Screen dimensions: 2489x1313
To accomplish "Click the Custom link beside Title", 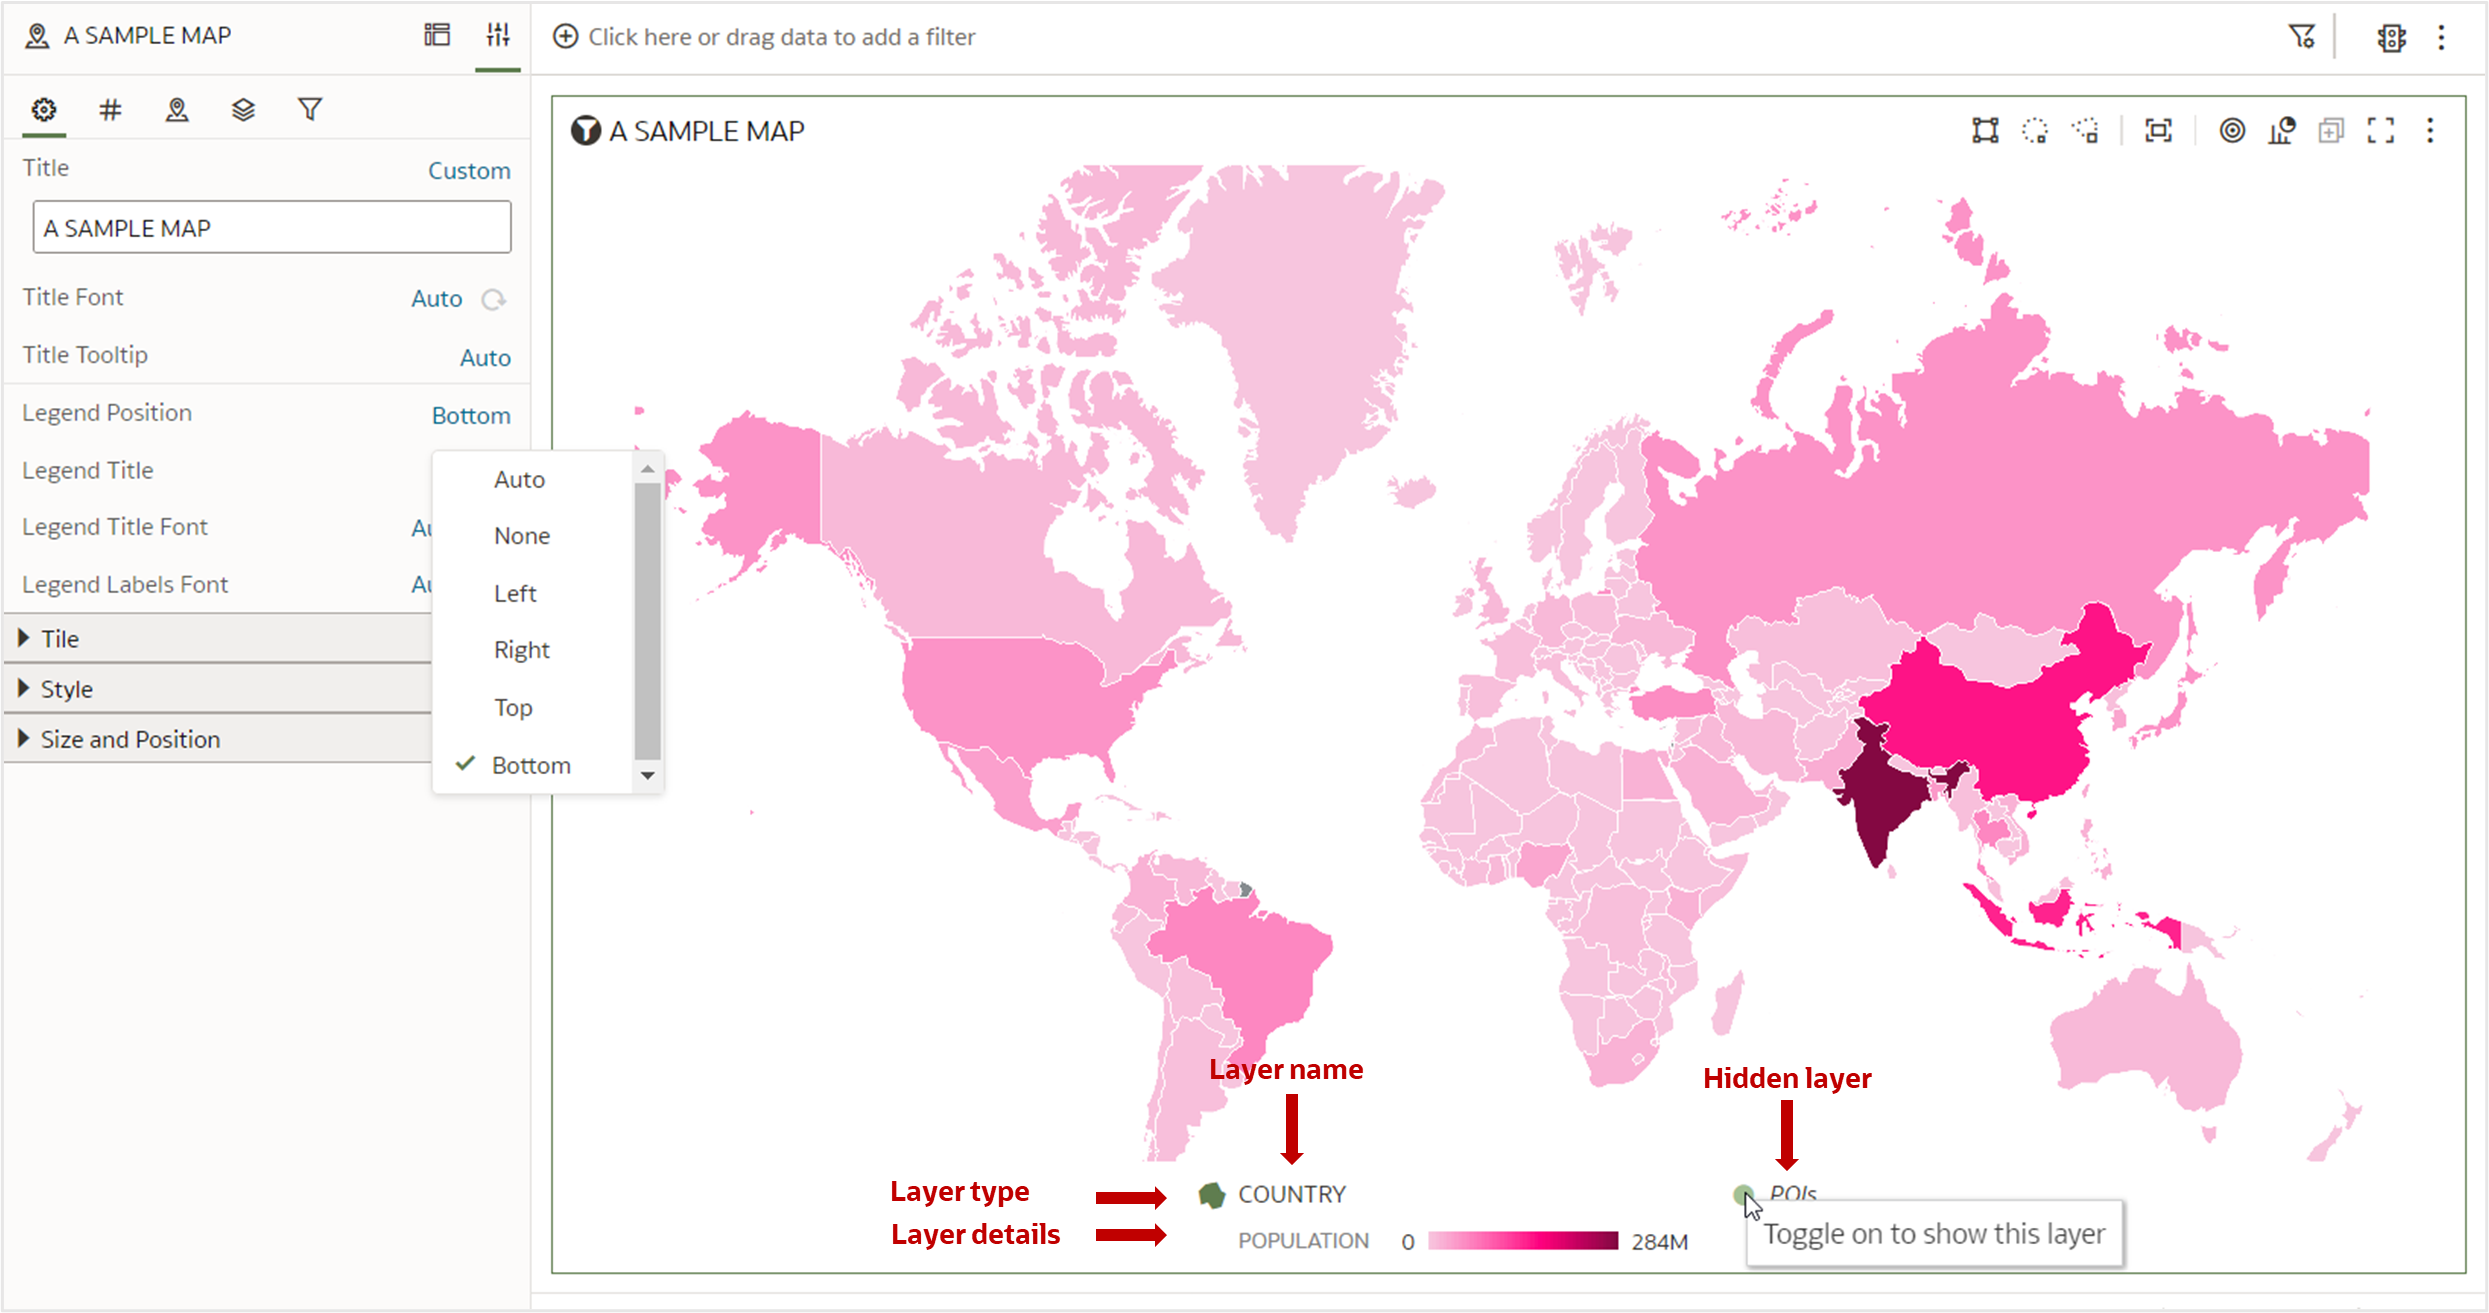I will [x=469, y=171].
